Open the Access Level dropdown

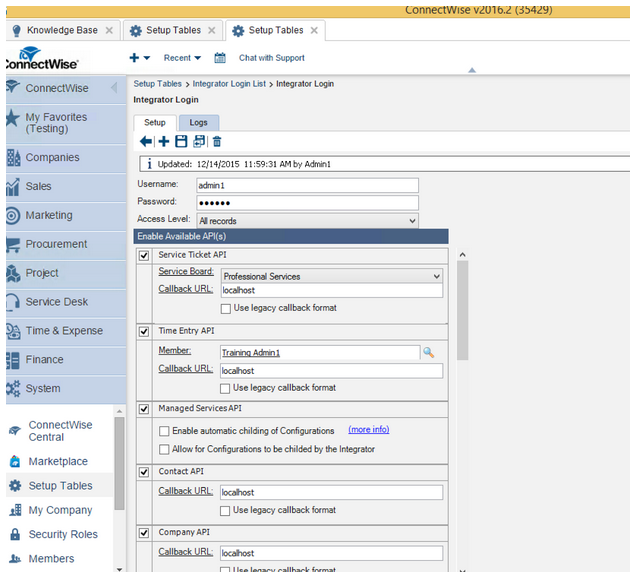[x=307, y=221]
